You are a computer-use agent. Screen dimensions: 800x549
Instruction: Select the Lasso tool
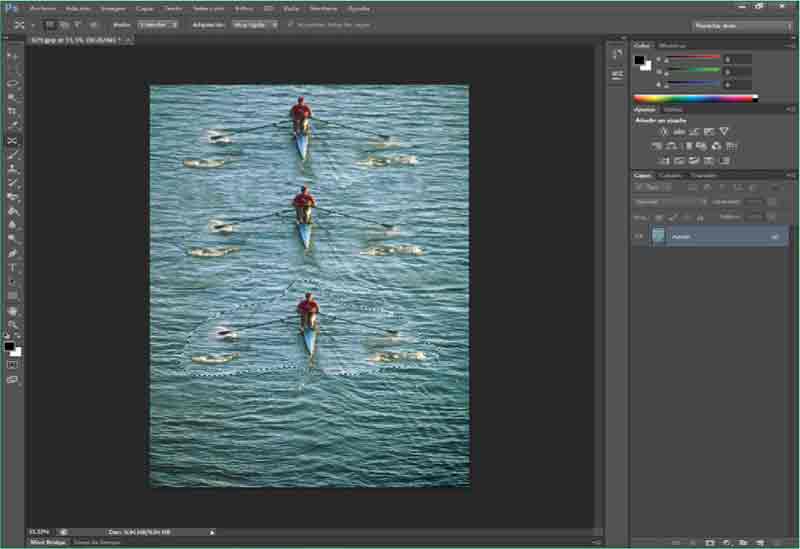pyautogui.click(x=13, y=84)
